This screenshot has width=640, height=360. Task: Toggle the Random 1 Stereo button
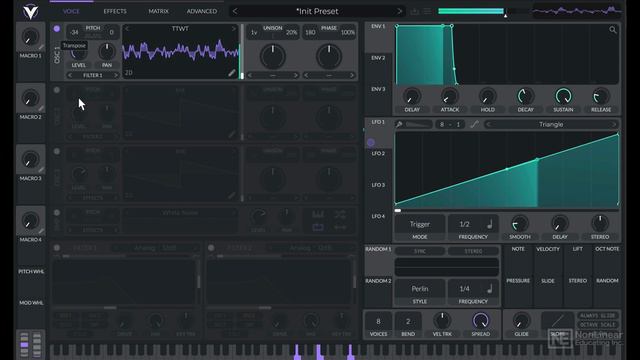click(x=473, y=251)
